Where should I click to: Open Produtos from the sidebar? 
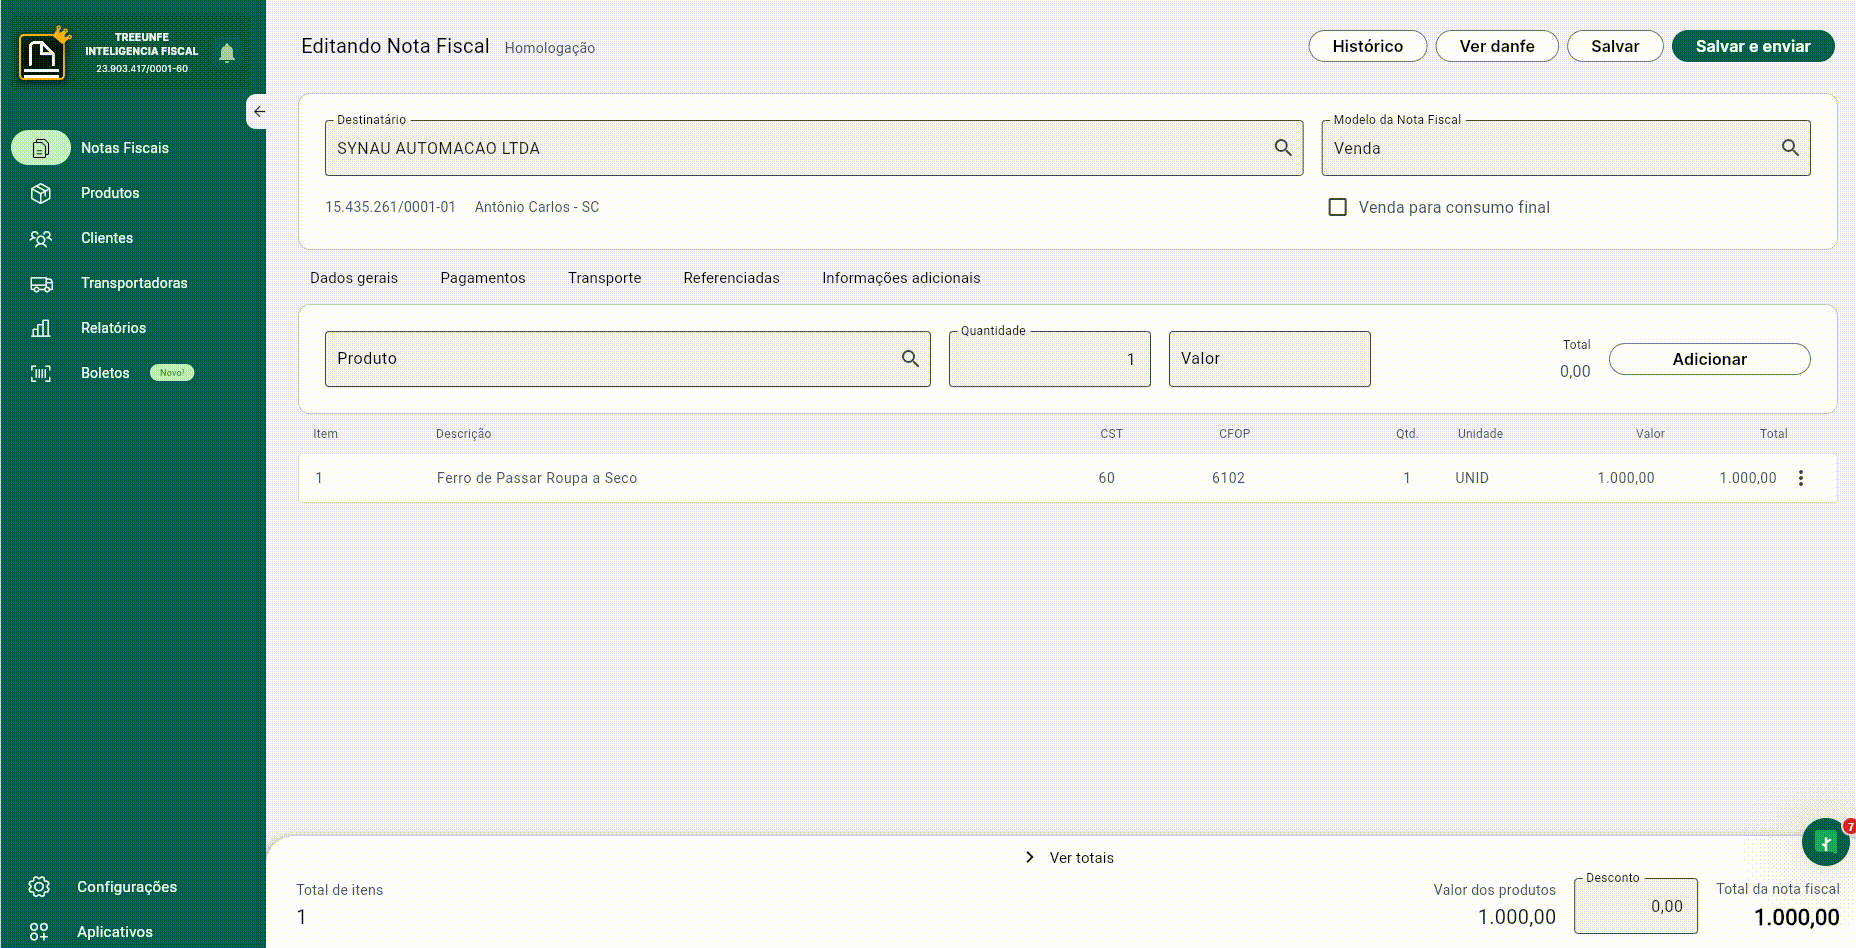(x=109, y=193)
